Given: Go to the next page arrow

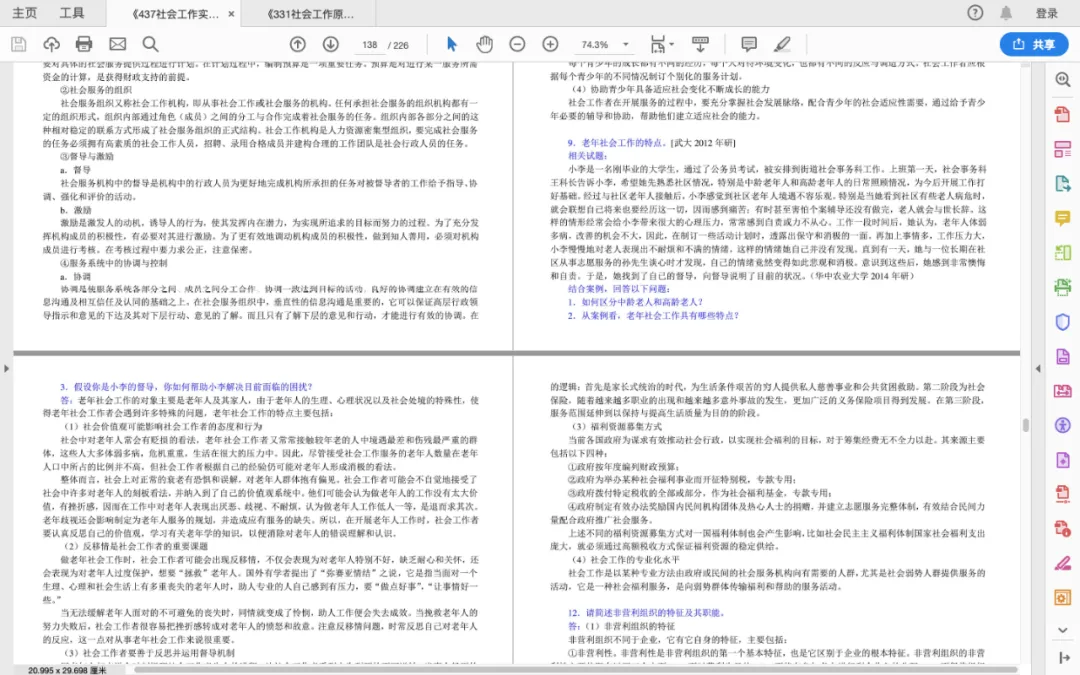Looking at the screenshot, I should [331, 44].
